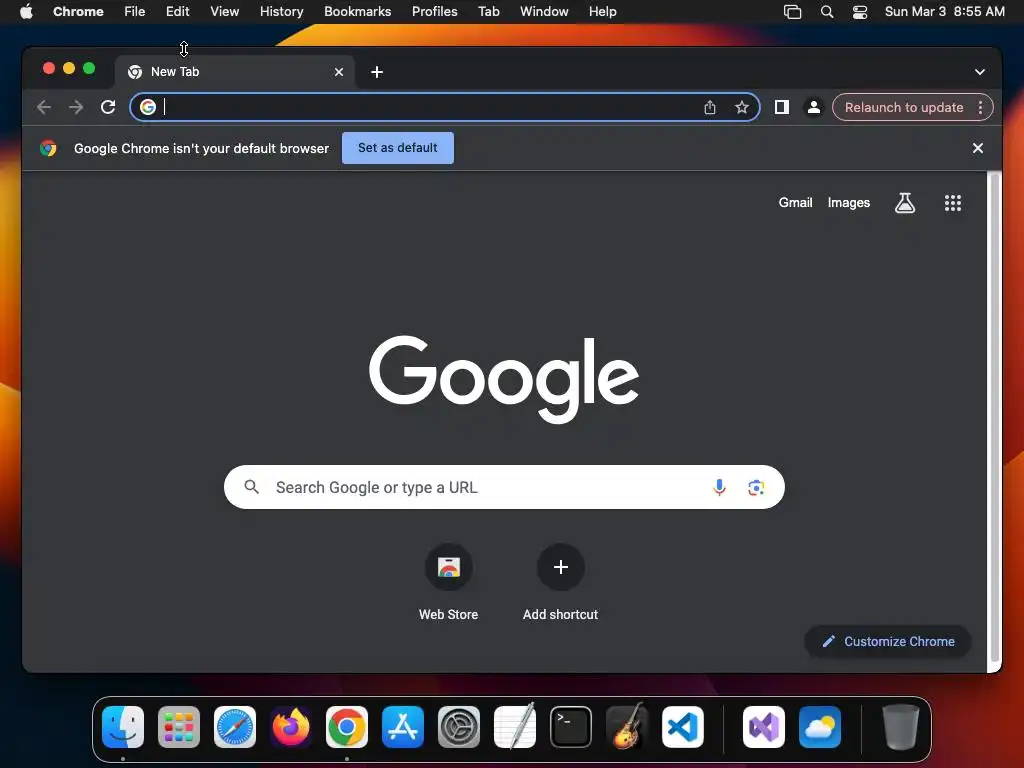Open Spotlight search in menu bar
Viewport: 1024px width, 768px height.
pyautogui.click(x=827, y=12)
